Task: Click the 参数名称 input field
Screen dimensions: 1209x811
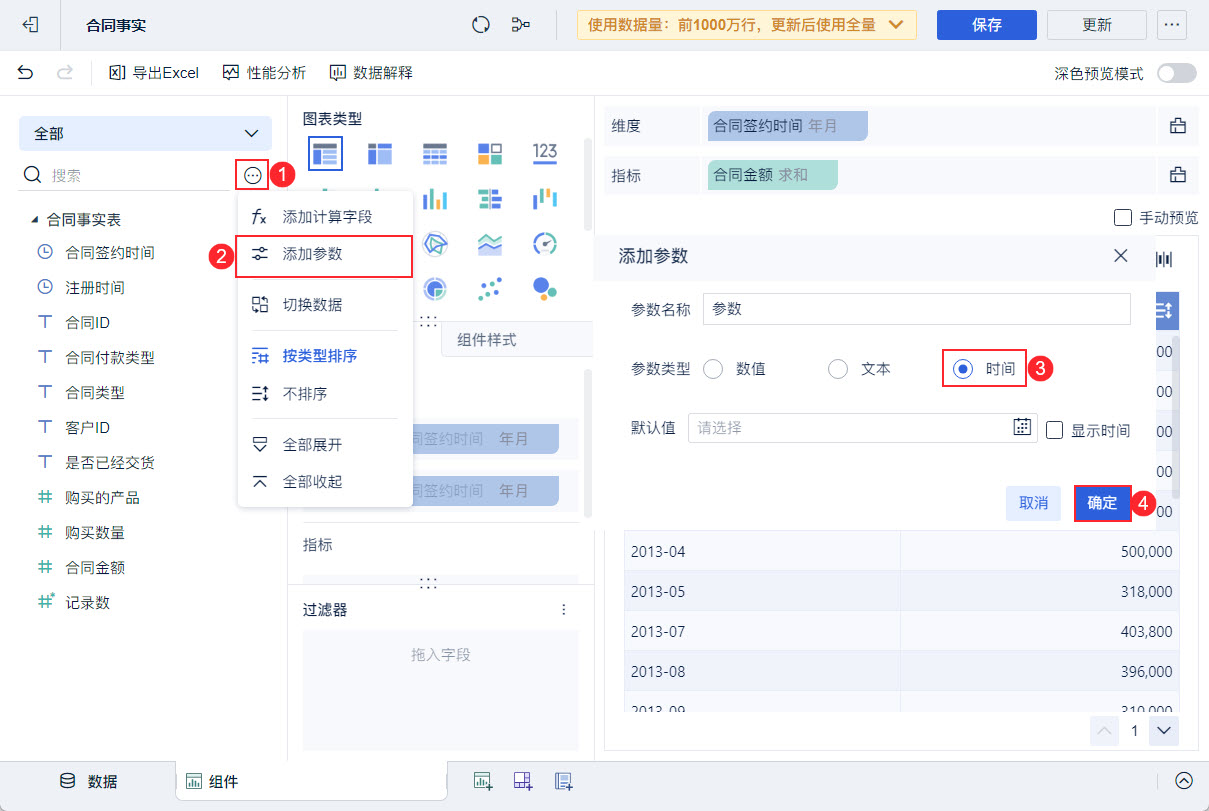Action: pyautogui.click(x=917, y=309)
